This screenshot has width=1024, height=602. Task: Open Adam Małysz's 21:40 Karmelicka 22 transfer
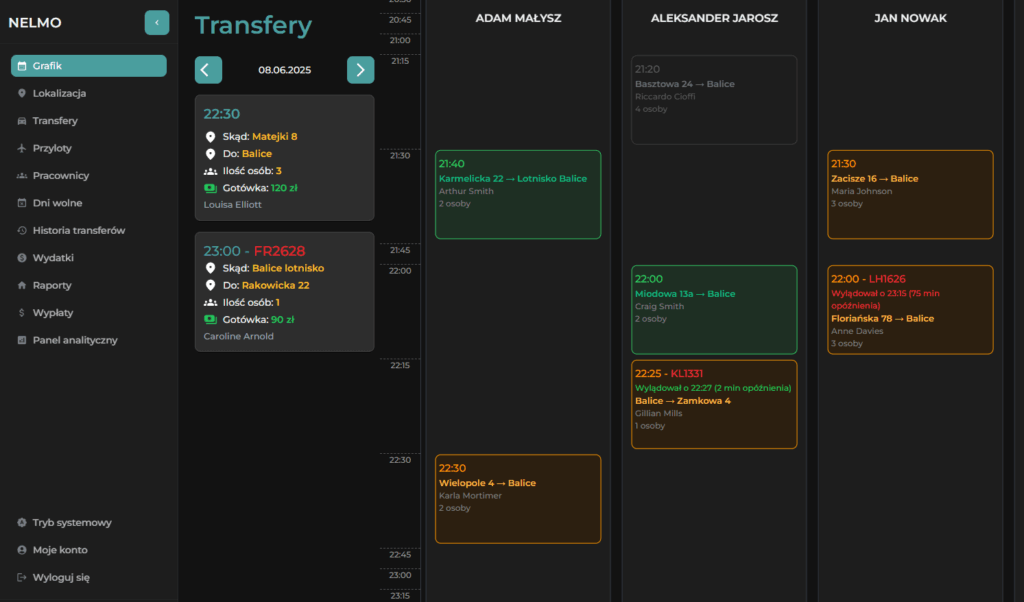[517, 195]
